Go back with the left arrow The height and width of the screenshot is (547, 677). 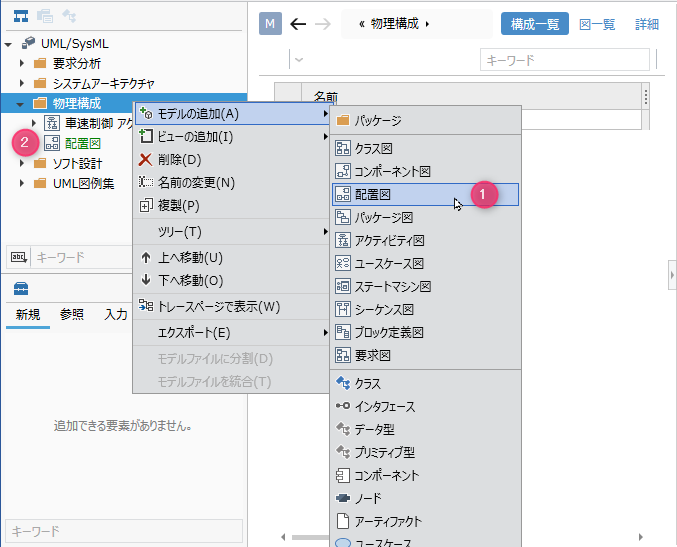[298, 24]
